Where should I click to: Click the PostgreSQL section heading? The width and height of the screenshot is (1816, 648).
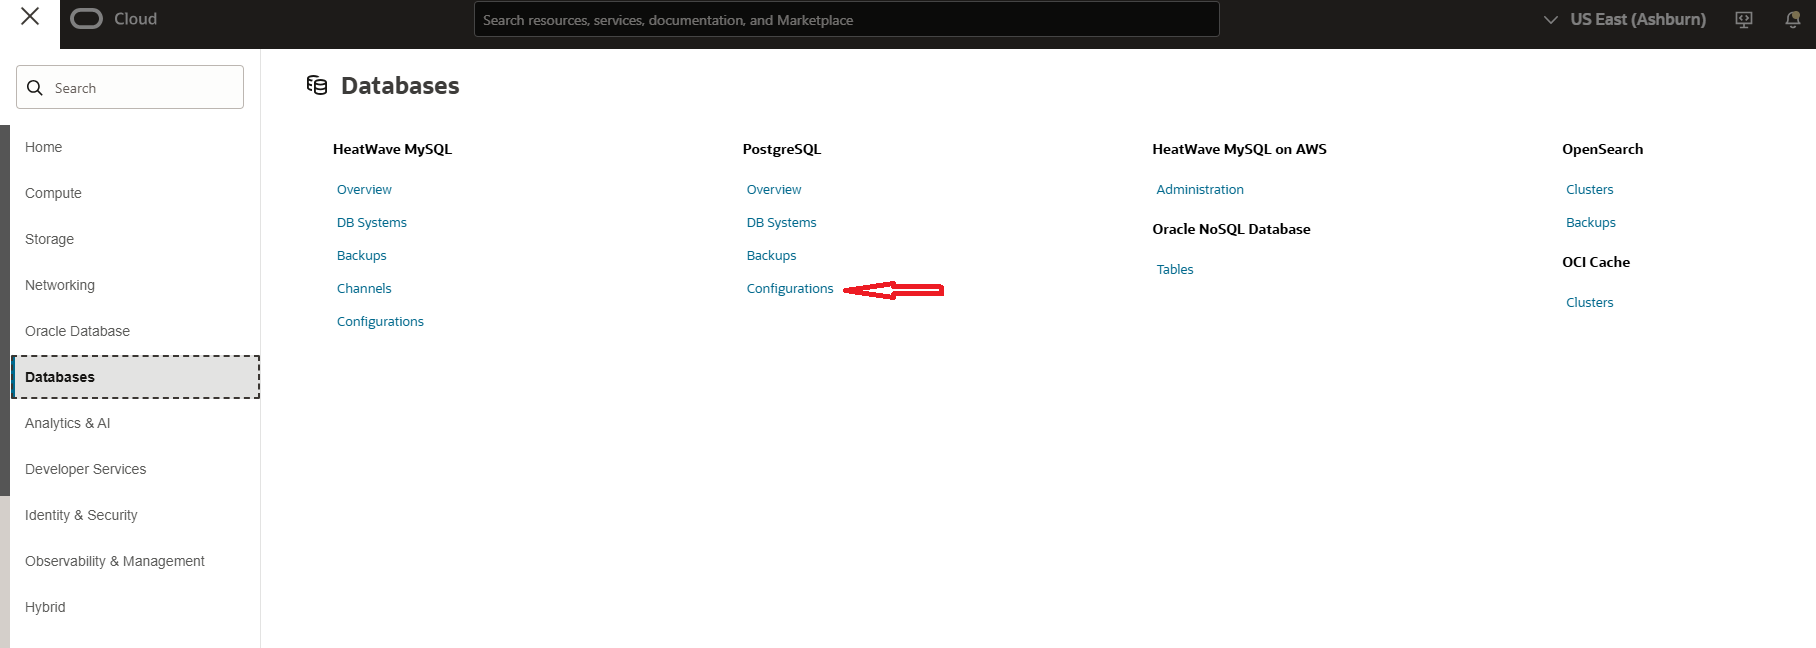click(x=781, y=149)
